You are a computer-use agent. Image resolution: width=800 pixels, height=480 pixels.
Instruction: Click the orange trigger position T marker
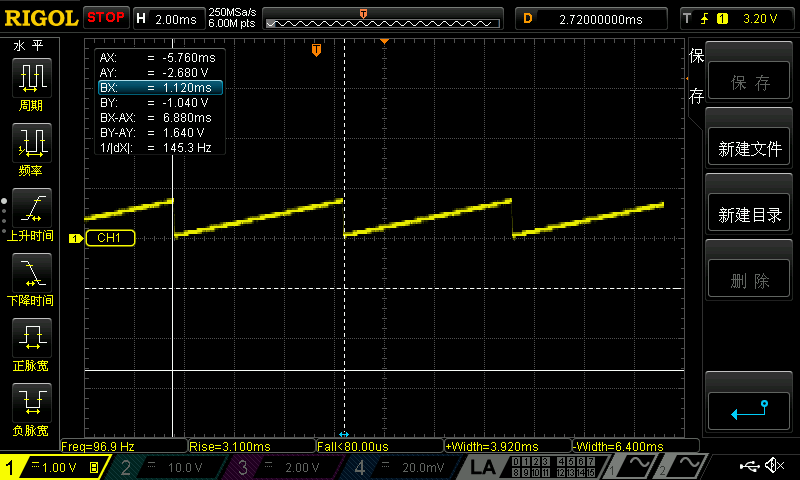(x=316, y=50)
